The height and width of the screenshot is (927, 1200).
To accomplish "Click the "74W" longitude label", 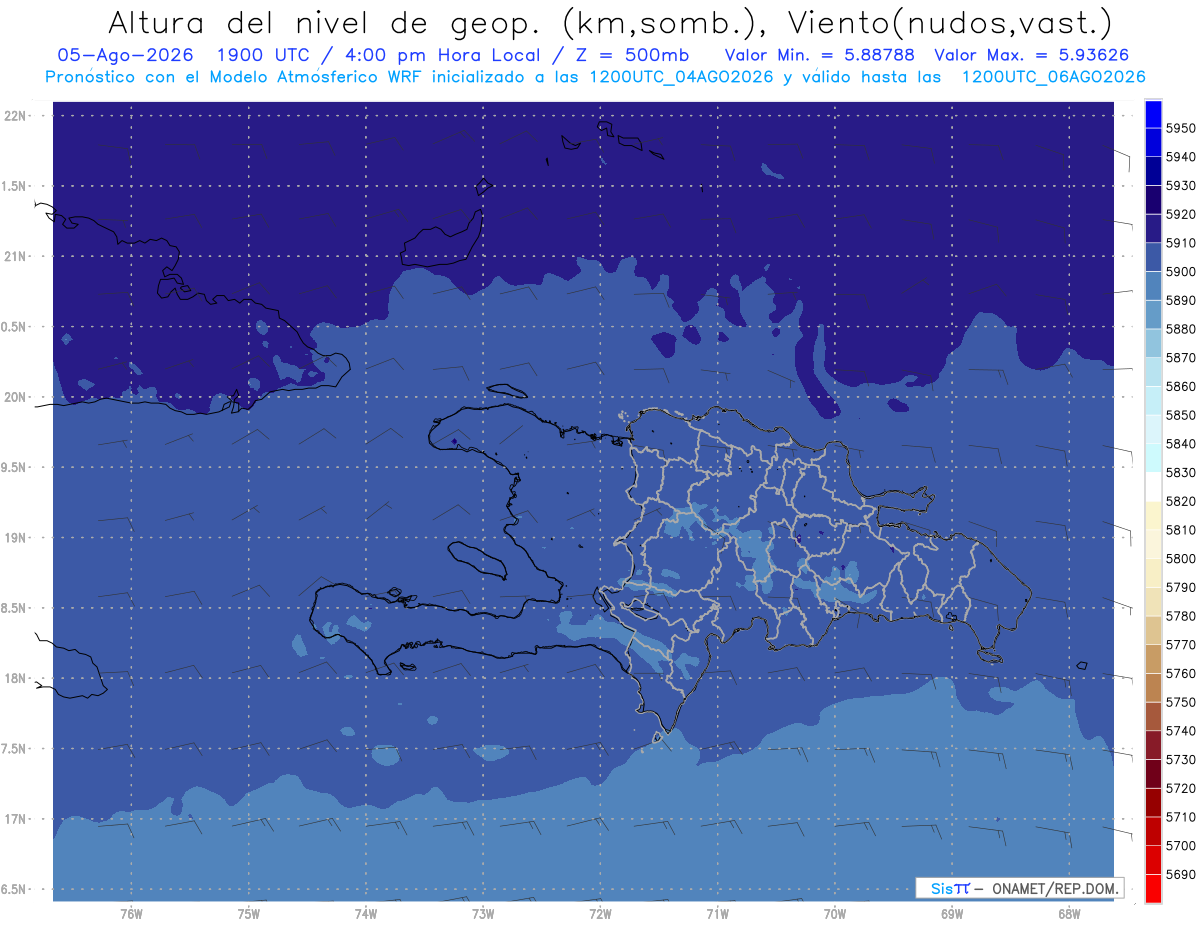I will pyautogui.click(x=366, y=914).
